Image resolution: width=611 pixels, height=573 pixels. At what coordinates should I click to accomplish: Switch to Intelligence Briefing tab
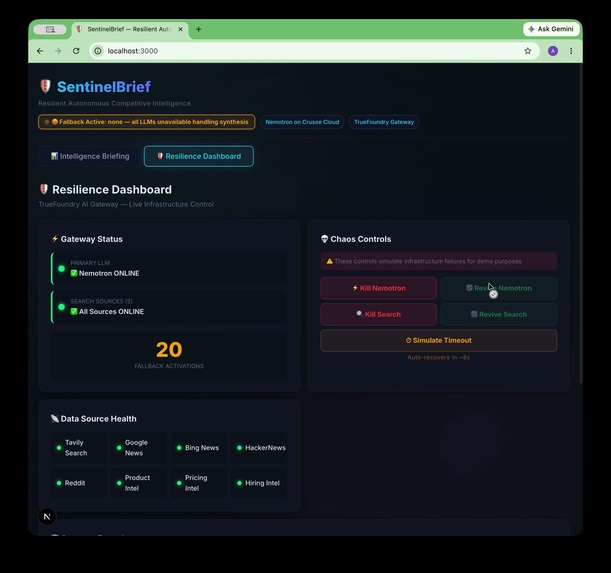tap(90, 156)
